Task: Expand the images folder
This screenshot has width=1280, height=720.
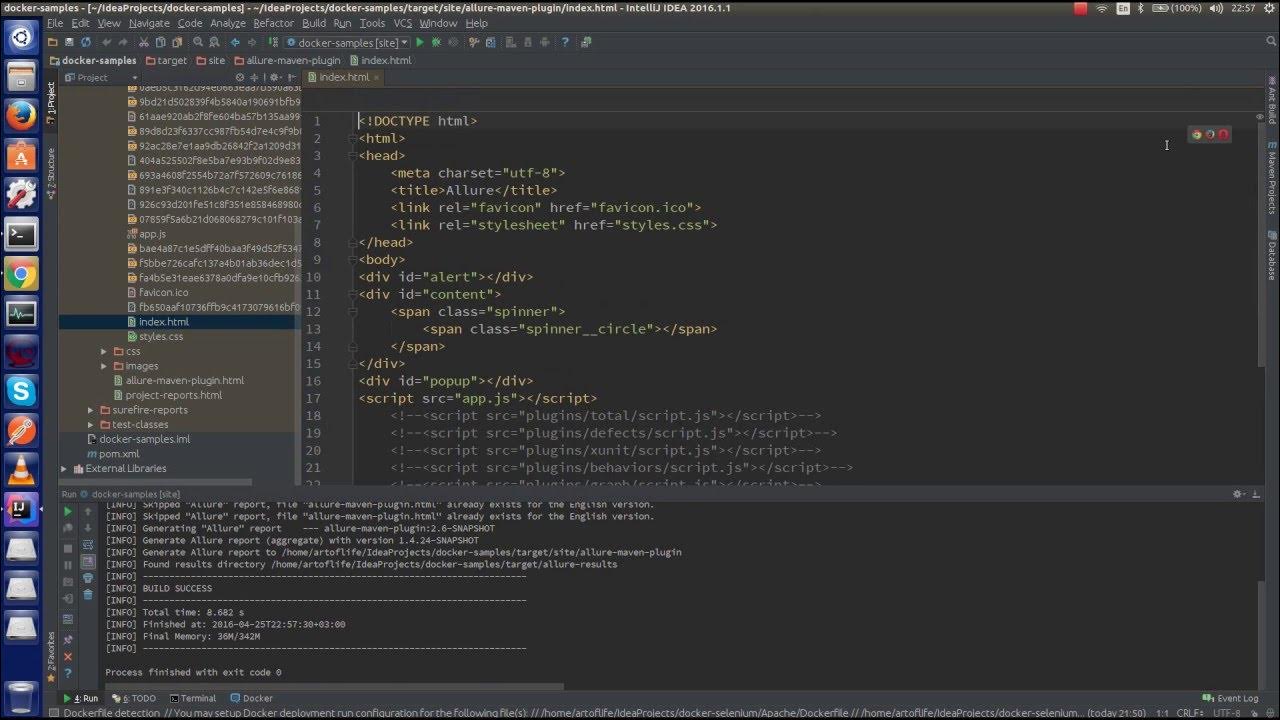Action: pos(104,366)
